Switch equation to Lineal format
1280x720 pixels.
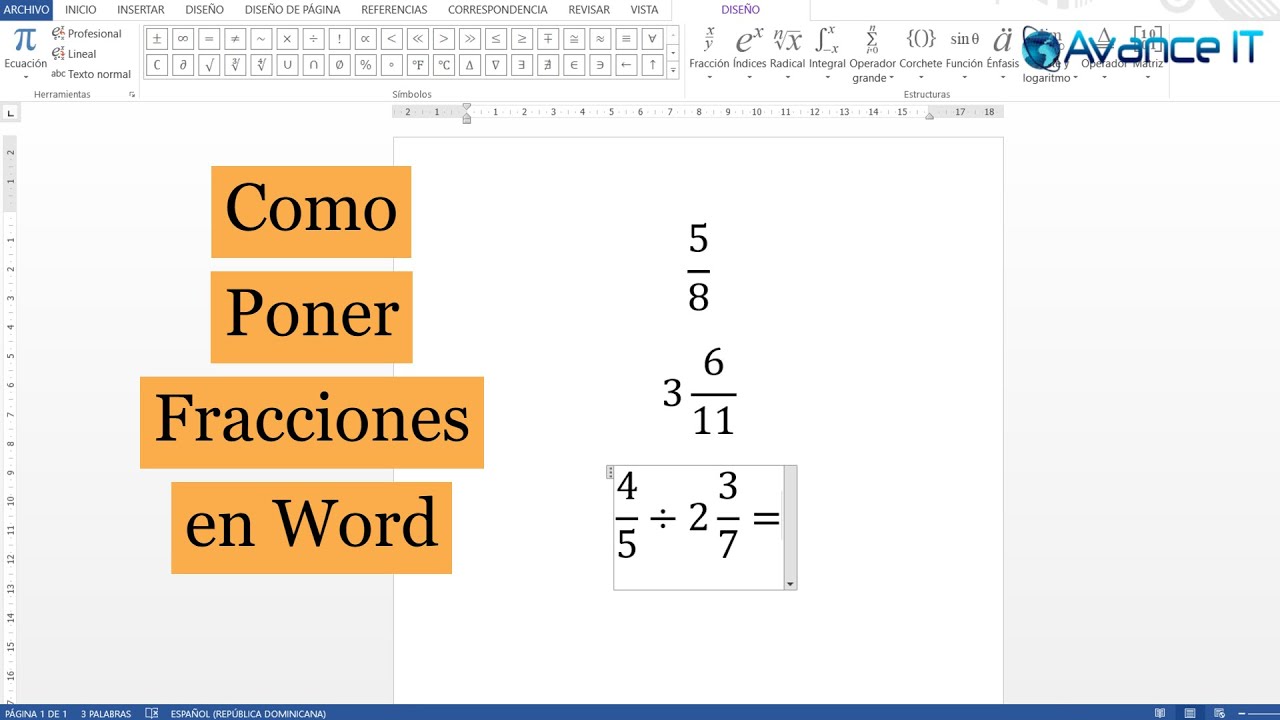pos(74,54)
